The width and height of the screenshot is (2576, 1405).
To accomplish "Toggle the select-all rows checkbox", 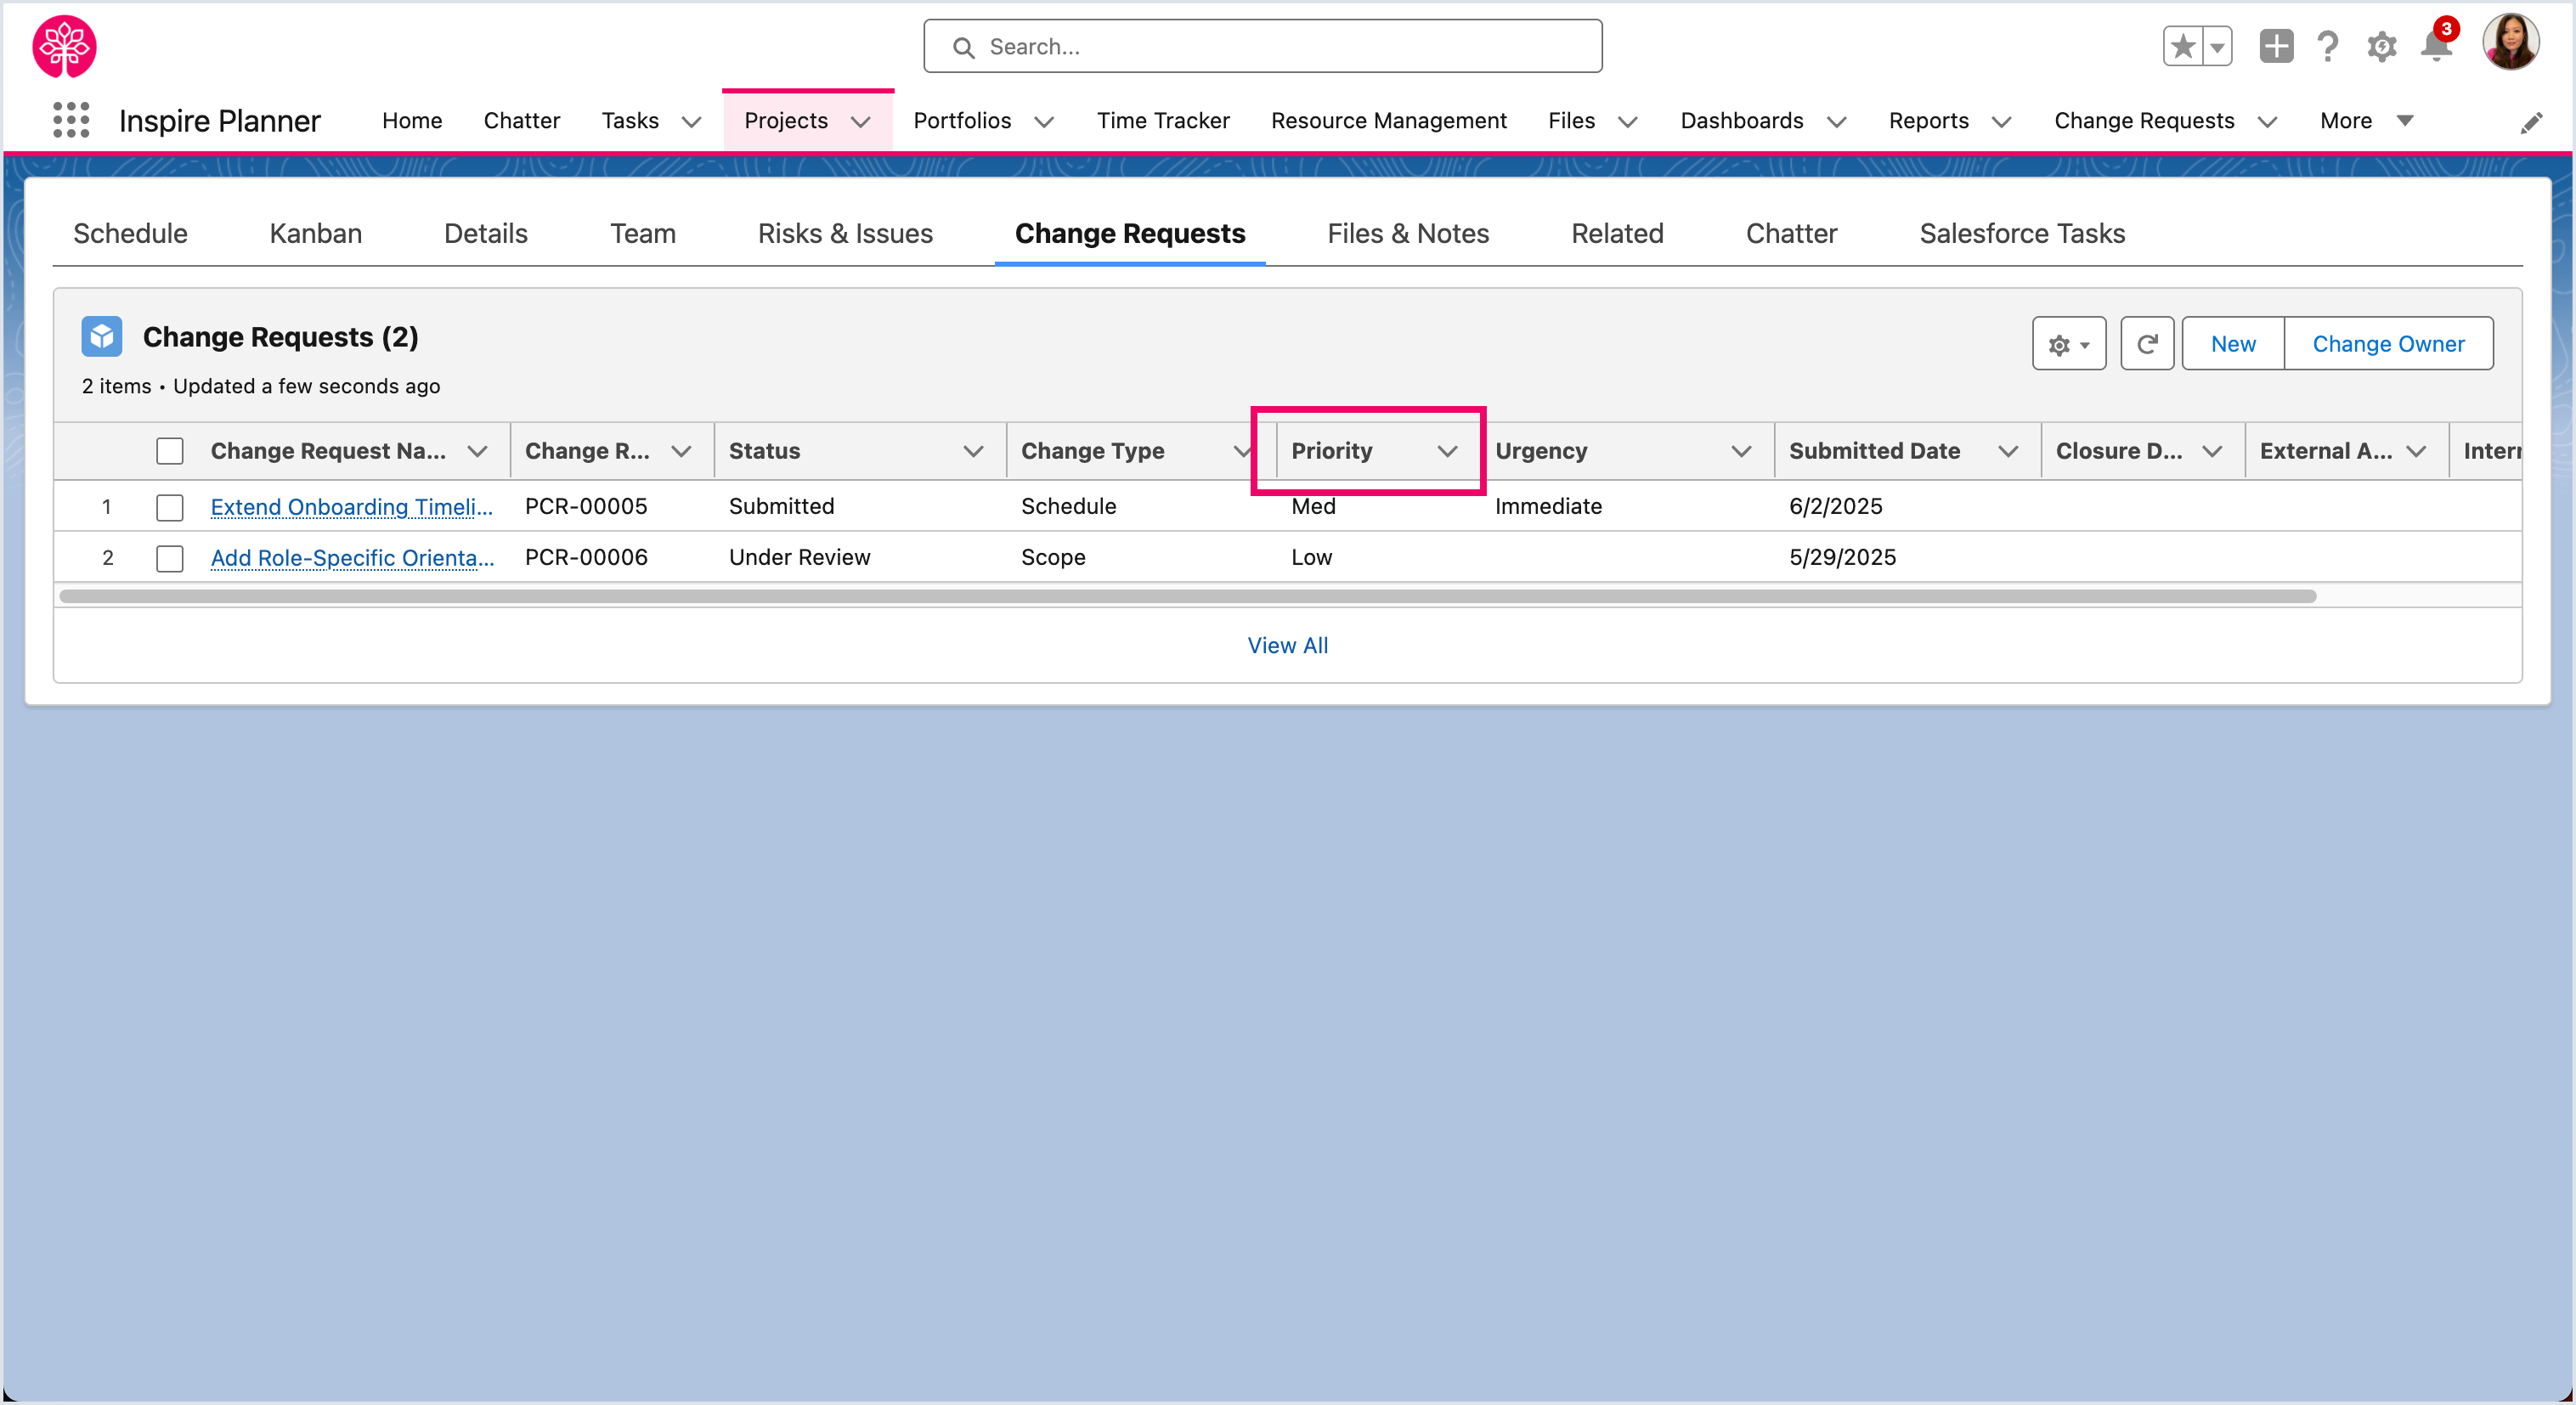I will 170,451.
